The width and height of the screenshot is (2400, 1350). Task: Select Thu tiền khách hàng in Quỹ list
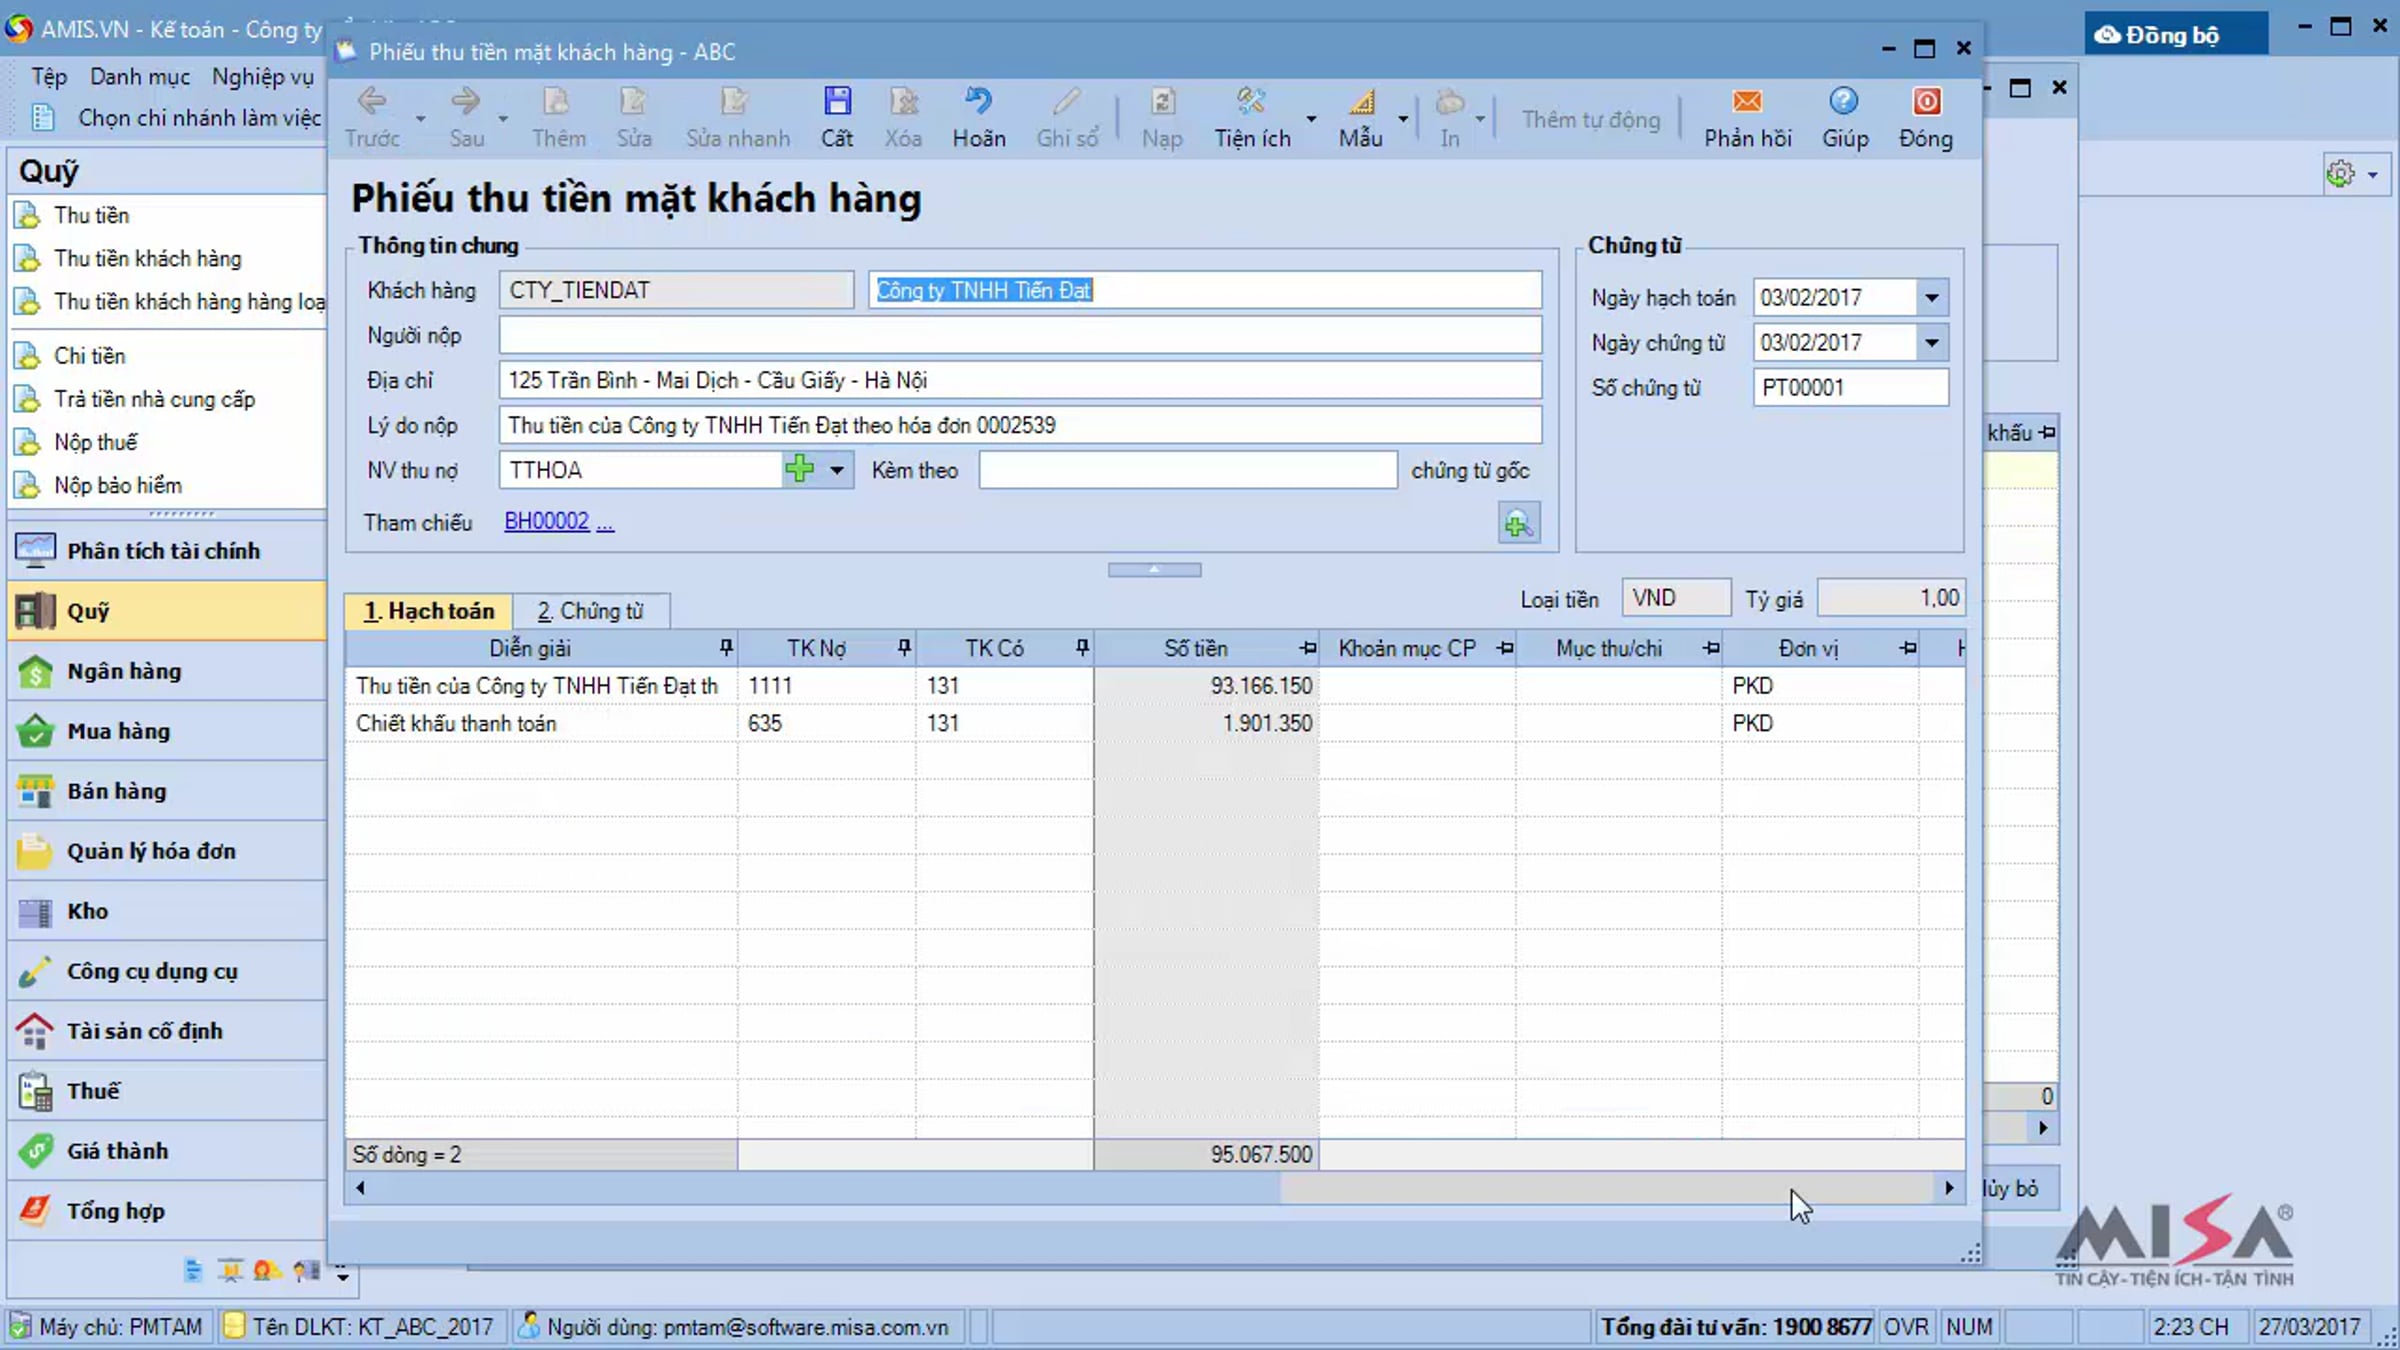(147, 259)
